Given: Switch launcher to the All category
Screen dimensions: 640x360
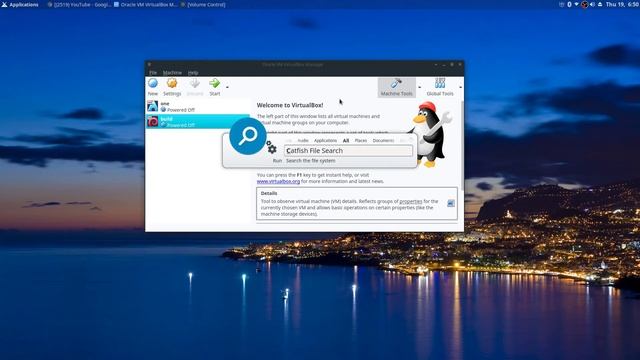Looking at the screenshot, I should point(346,140).
